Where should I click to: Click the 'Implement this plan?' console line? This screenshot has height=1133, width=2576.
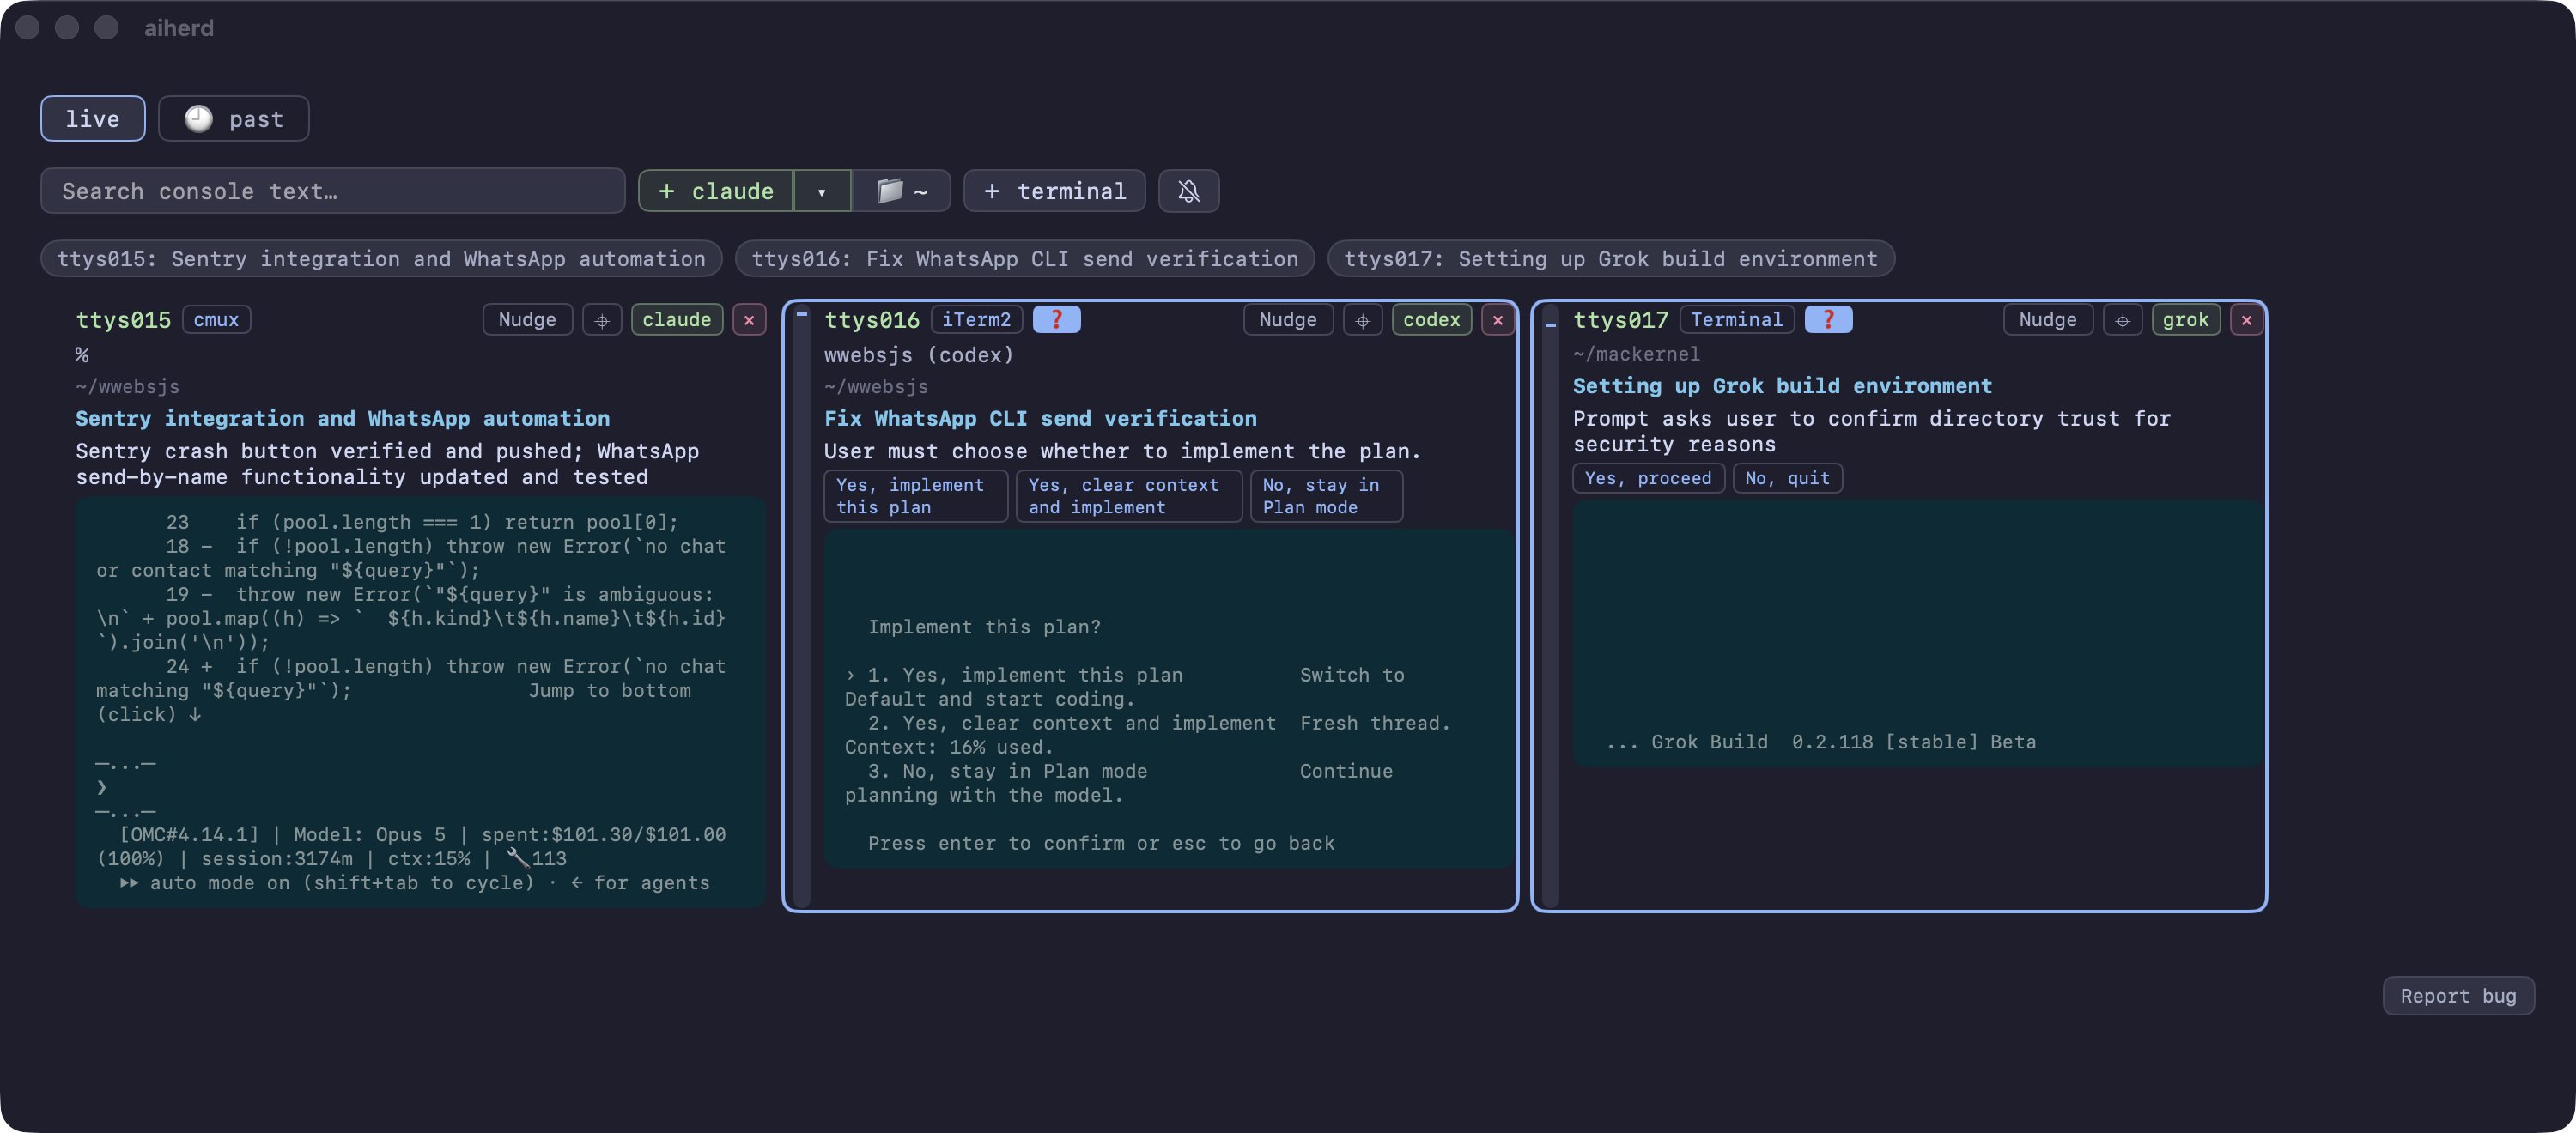click(984, 627)
